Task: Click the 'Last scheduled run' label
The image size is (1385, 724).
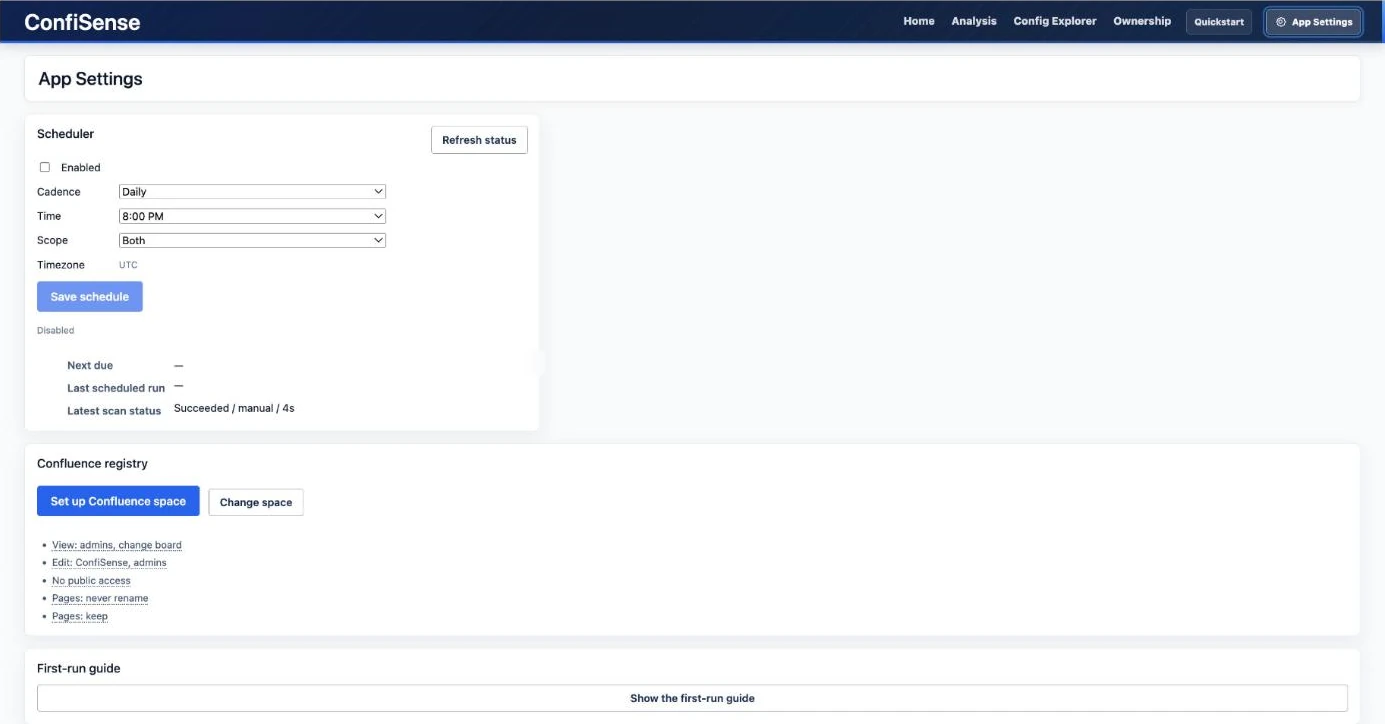Action: tap(116, 388)
